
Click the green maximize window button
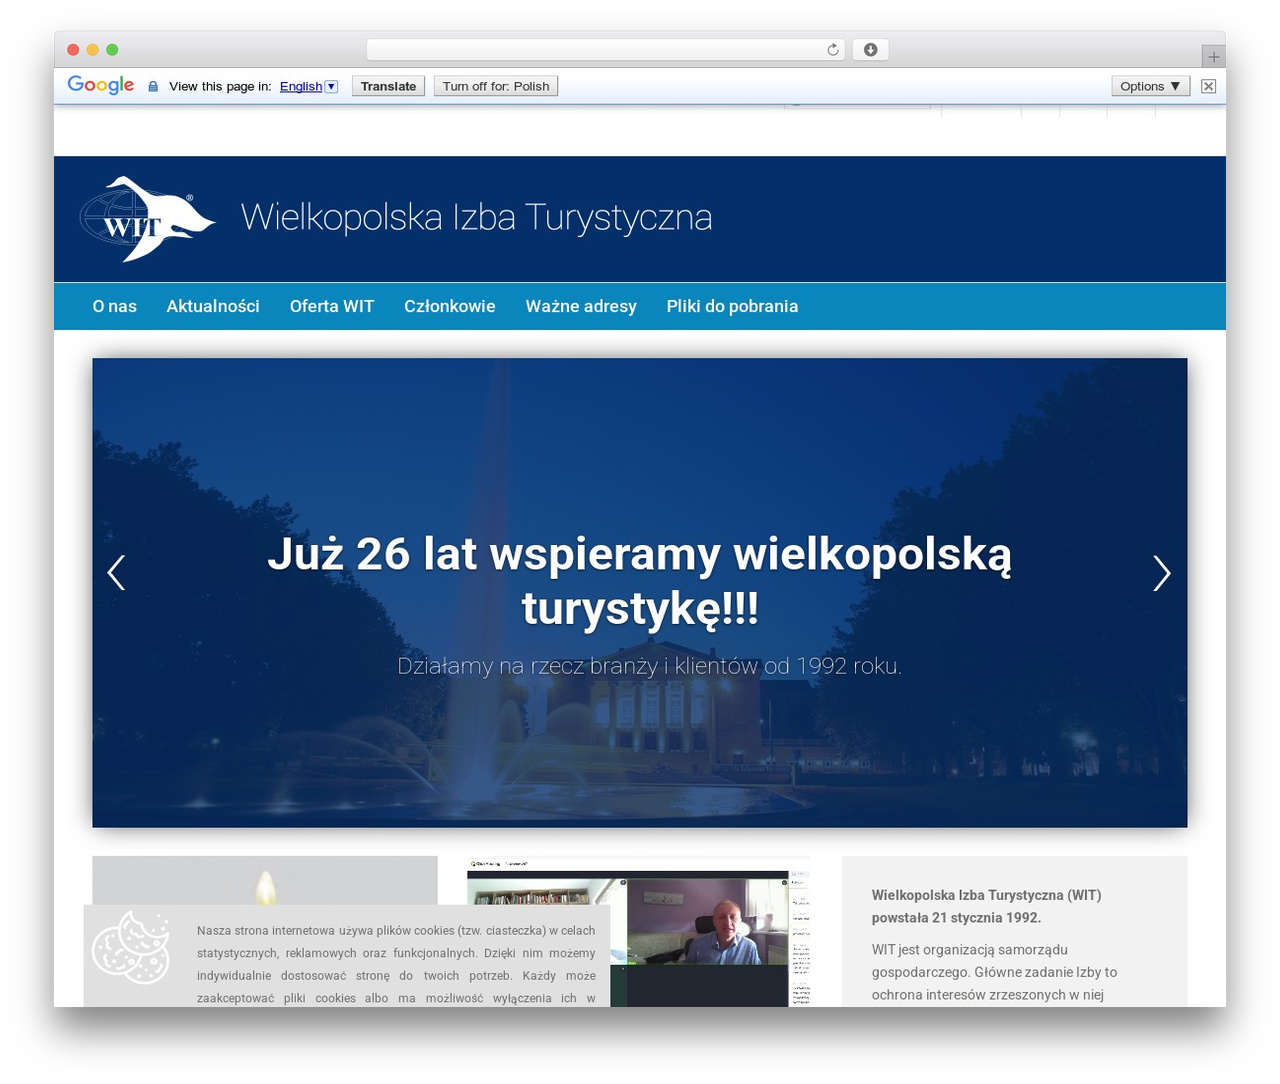112,50
